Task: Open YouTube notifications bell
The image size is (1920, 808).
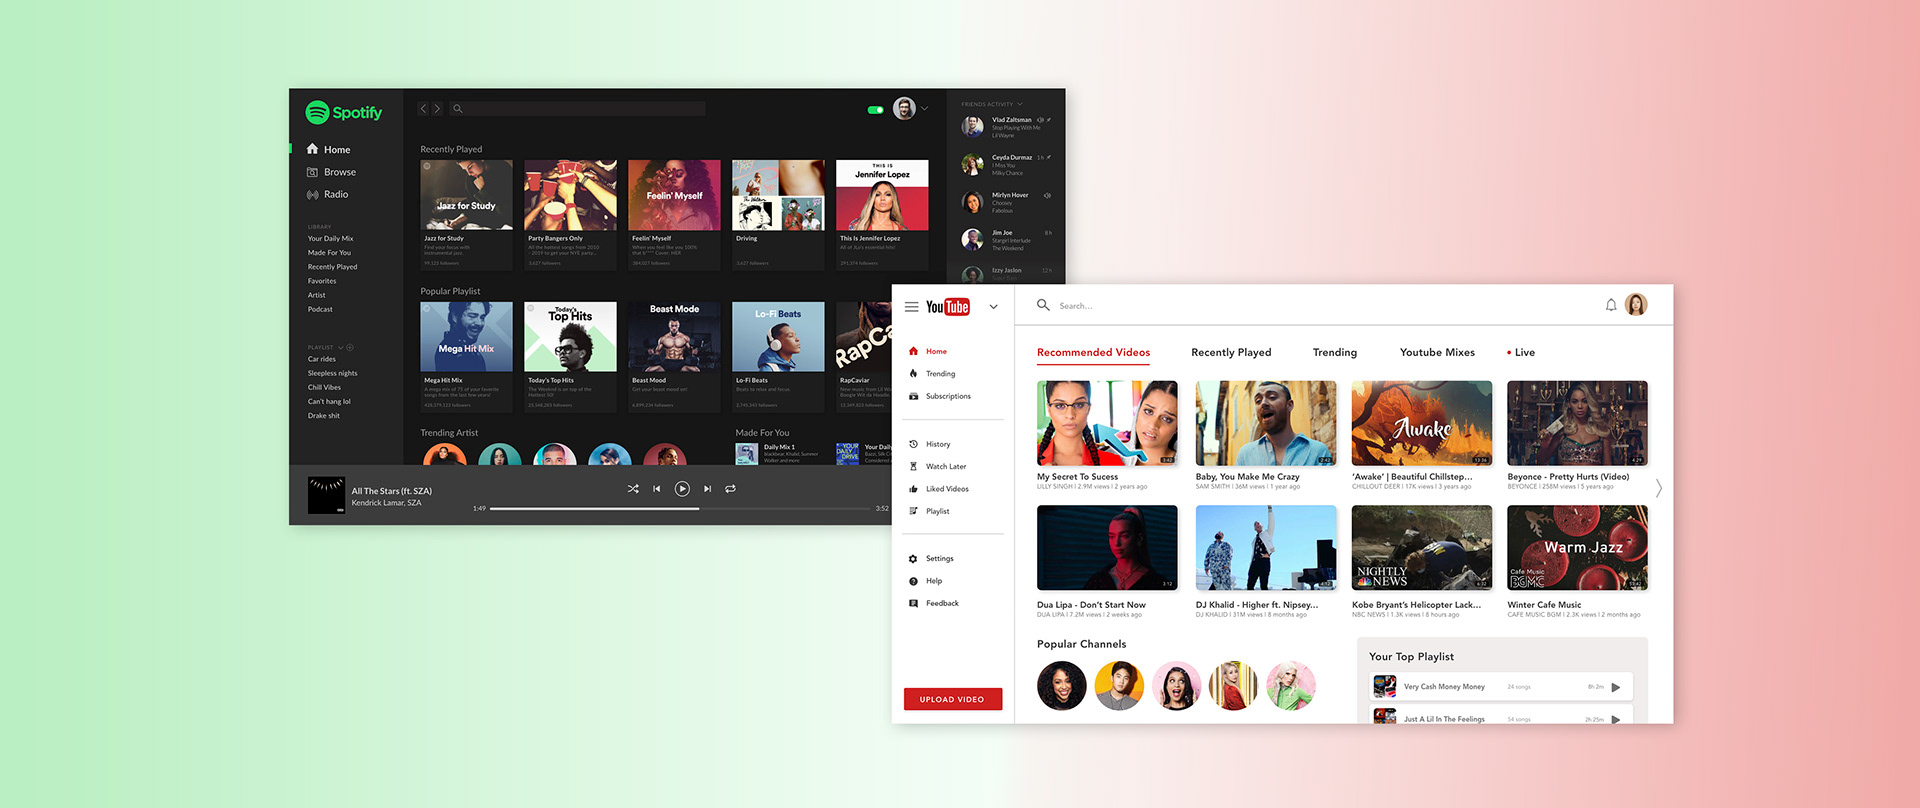Action: pos(1611,305)
